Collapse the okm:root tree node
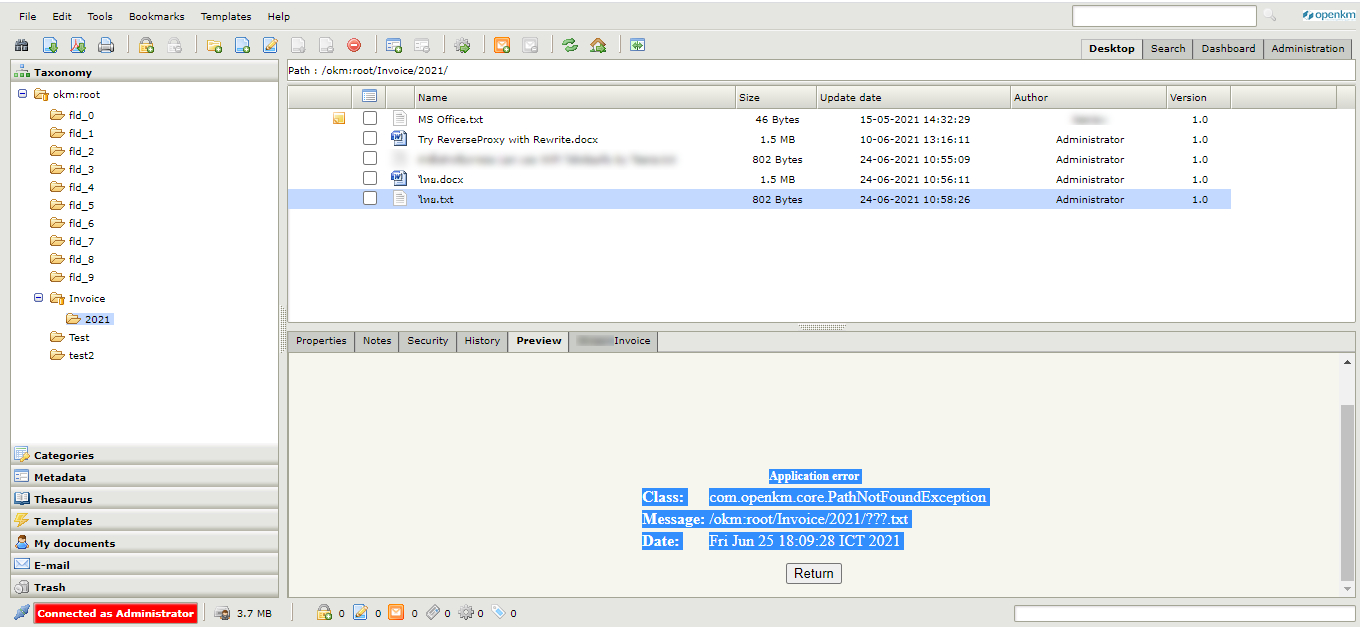1360x627 pixels. pyautogui.click(x=23, y=94)
